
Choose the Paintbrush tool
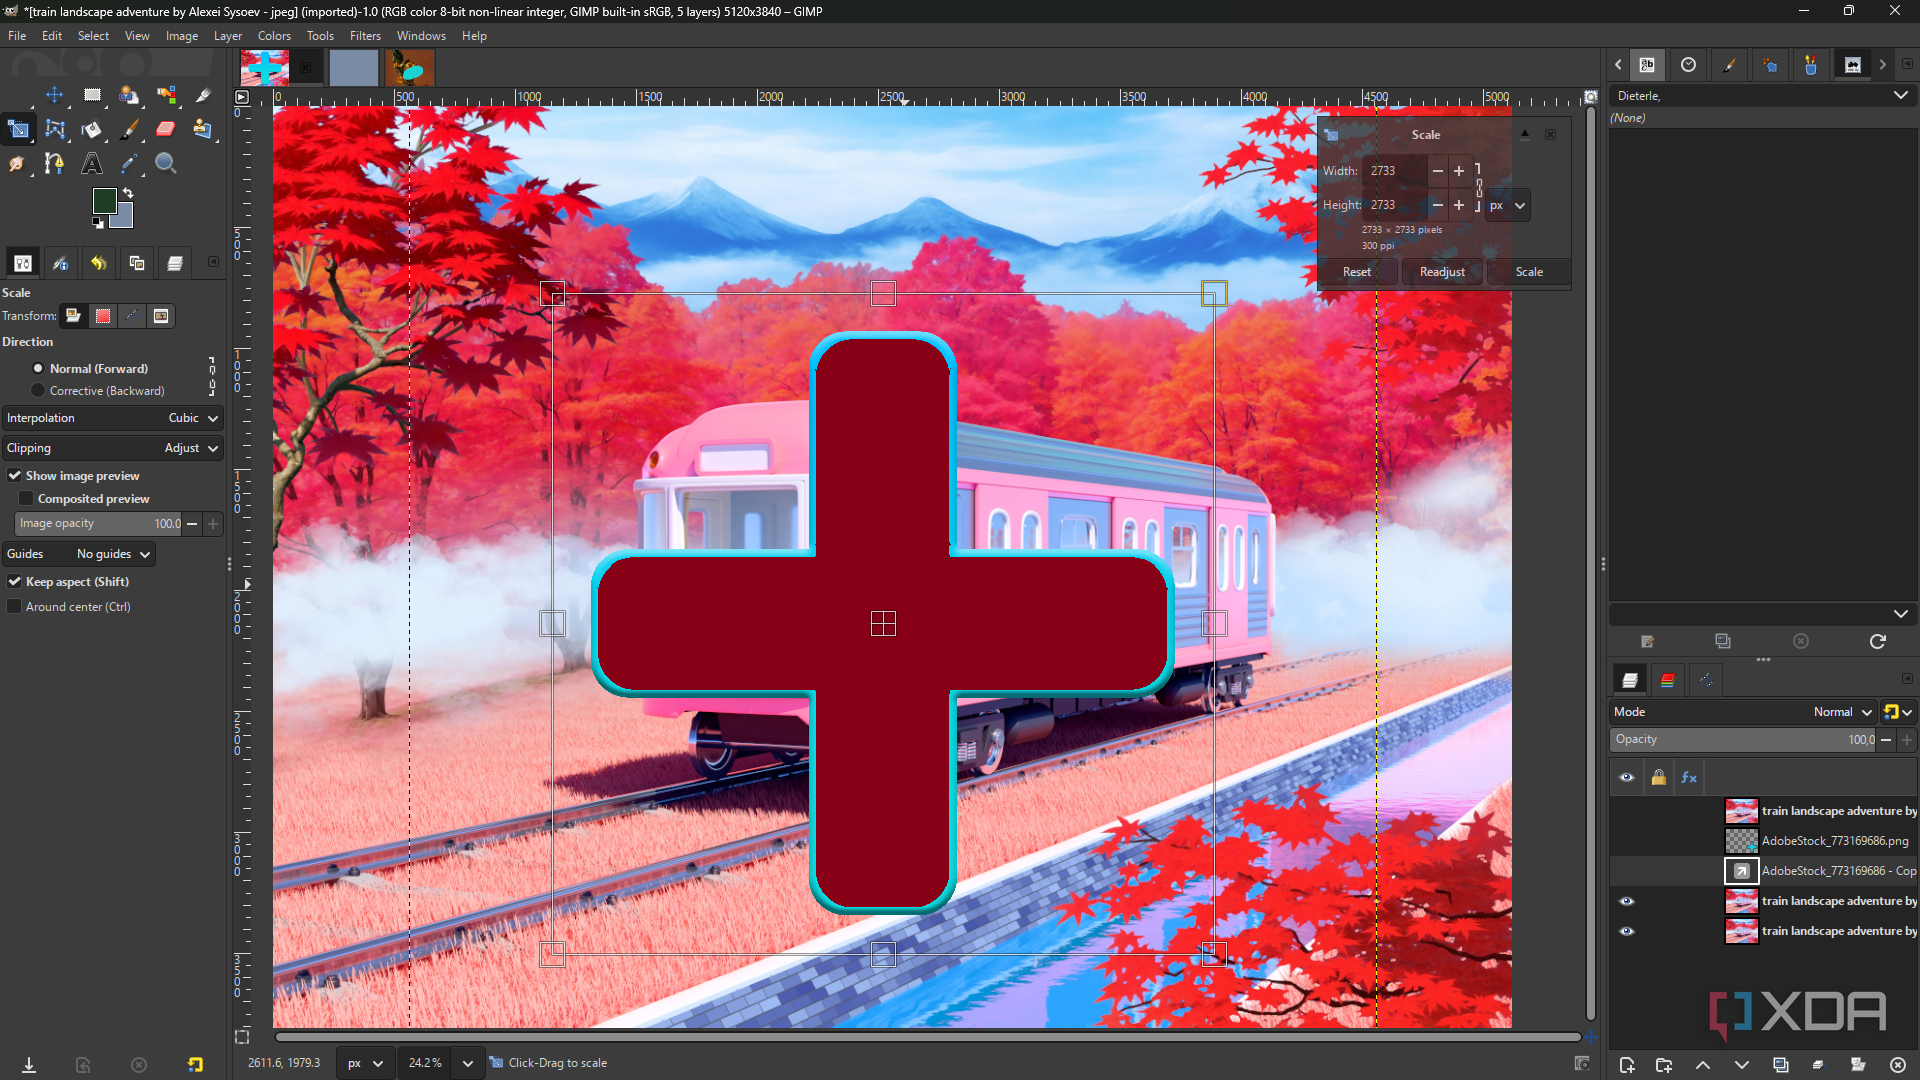coord(129,129)
